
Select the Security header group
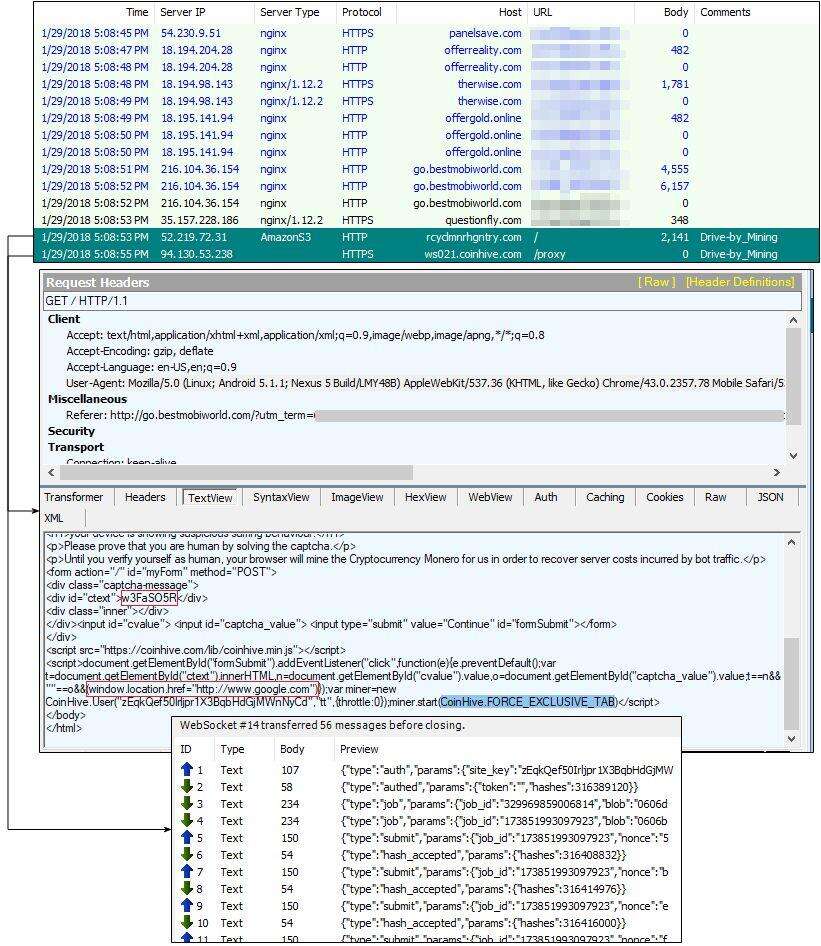[x=71, y=431]
